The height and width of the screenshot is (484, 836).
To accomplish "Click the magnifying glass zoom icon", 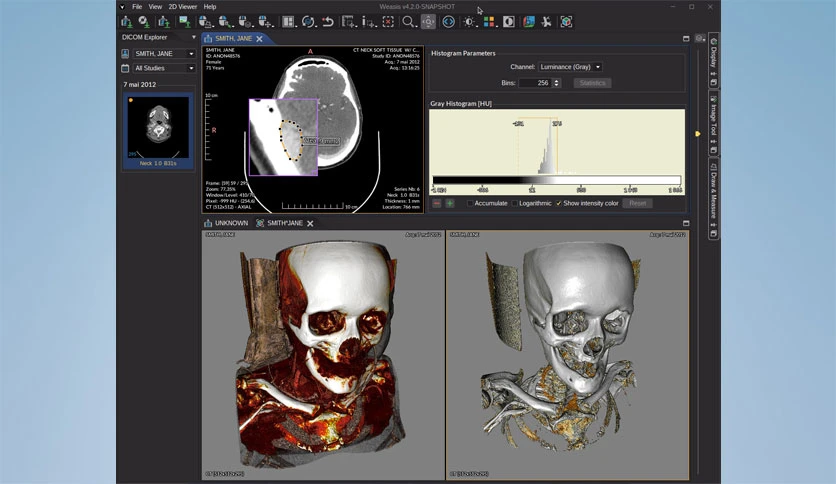I will click(x=409, y=22).
